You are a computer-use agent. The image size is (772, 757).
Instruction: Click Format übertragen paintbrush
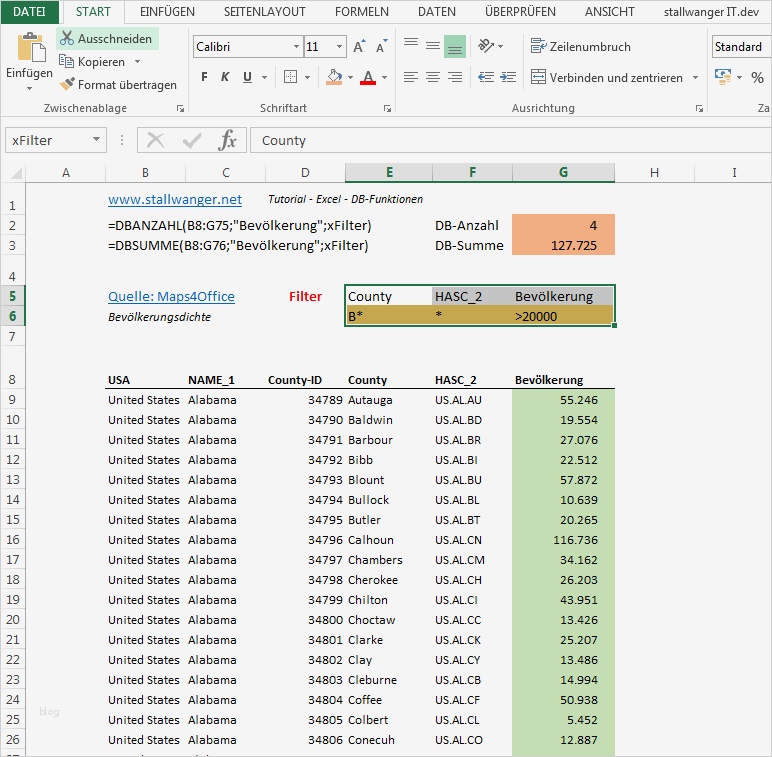click(x=118, y=85)
